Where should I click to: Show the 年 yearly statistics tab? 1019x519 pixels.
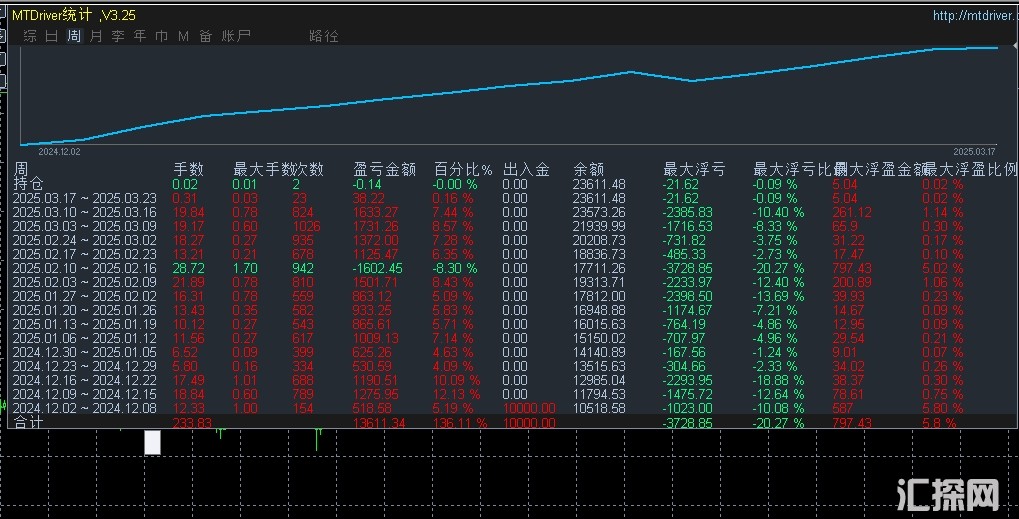(140, 36)
